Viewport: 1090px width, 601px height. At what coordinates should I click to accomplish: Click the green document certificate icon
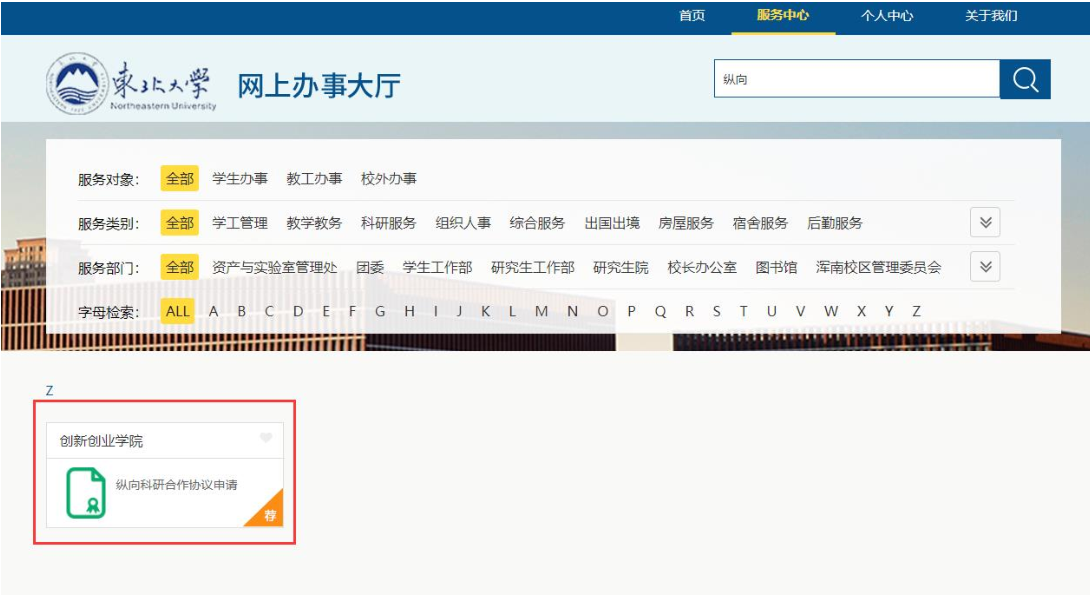pyautogui.click(x=86, y=492)
